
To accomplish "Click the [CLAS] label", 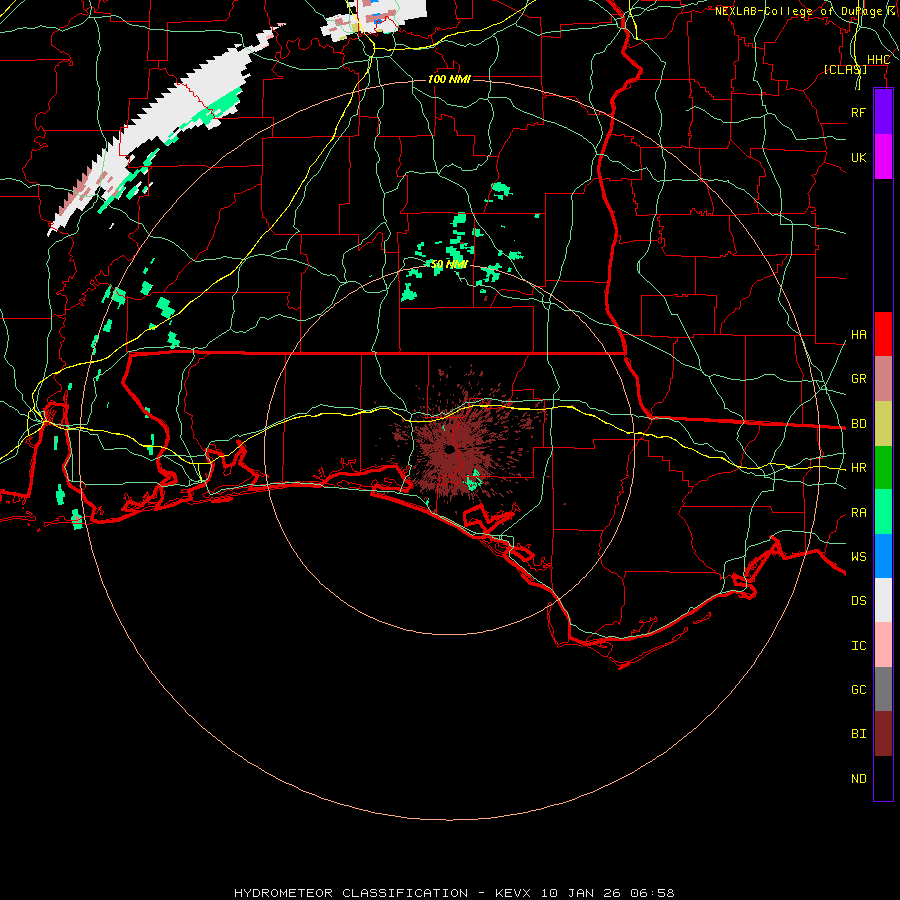I will click(x=845, y=69).
